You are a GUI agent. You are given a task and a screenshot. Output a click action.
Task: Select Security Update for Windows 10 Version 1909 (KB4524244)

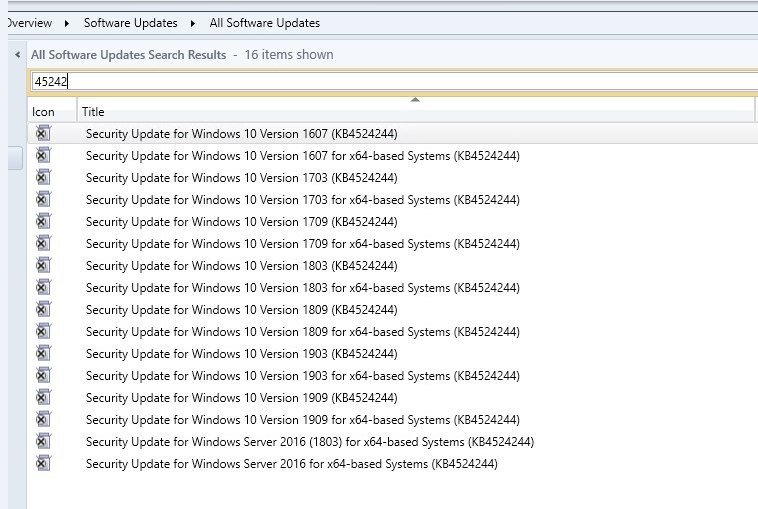(242, 398)
